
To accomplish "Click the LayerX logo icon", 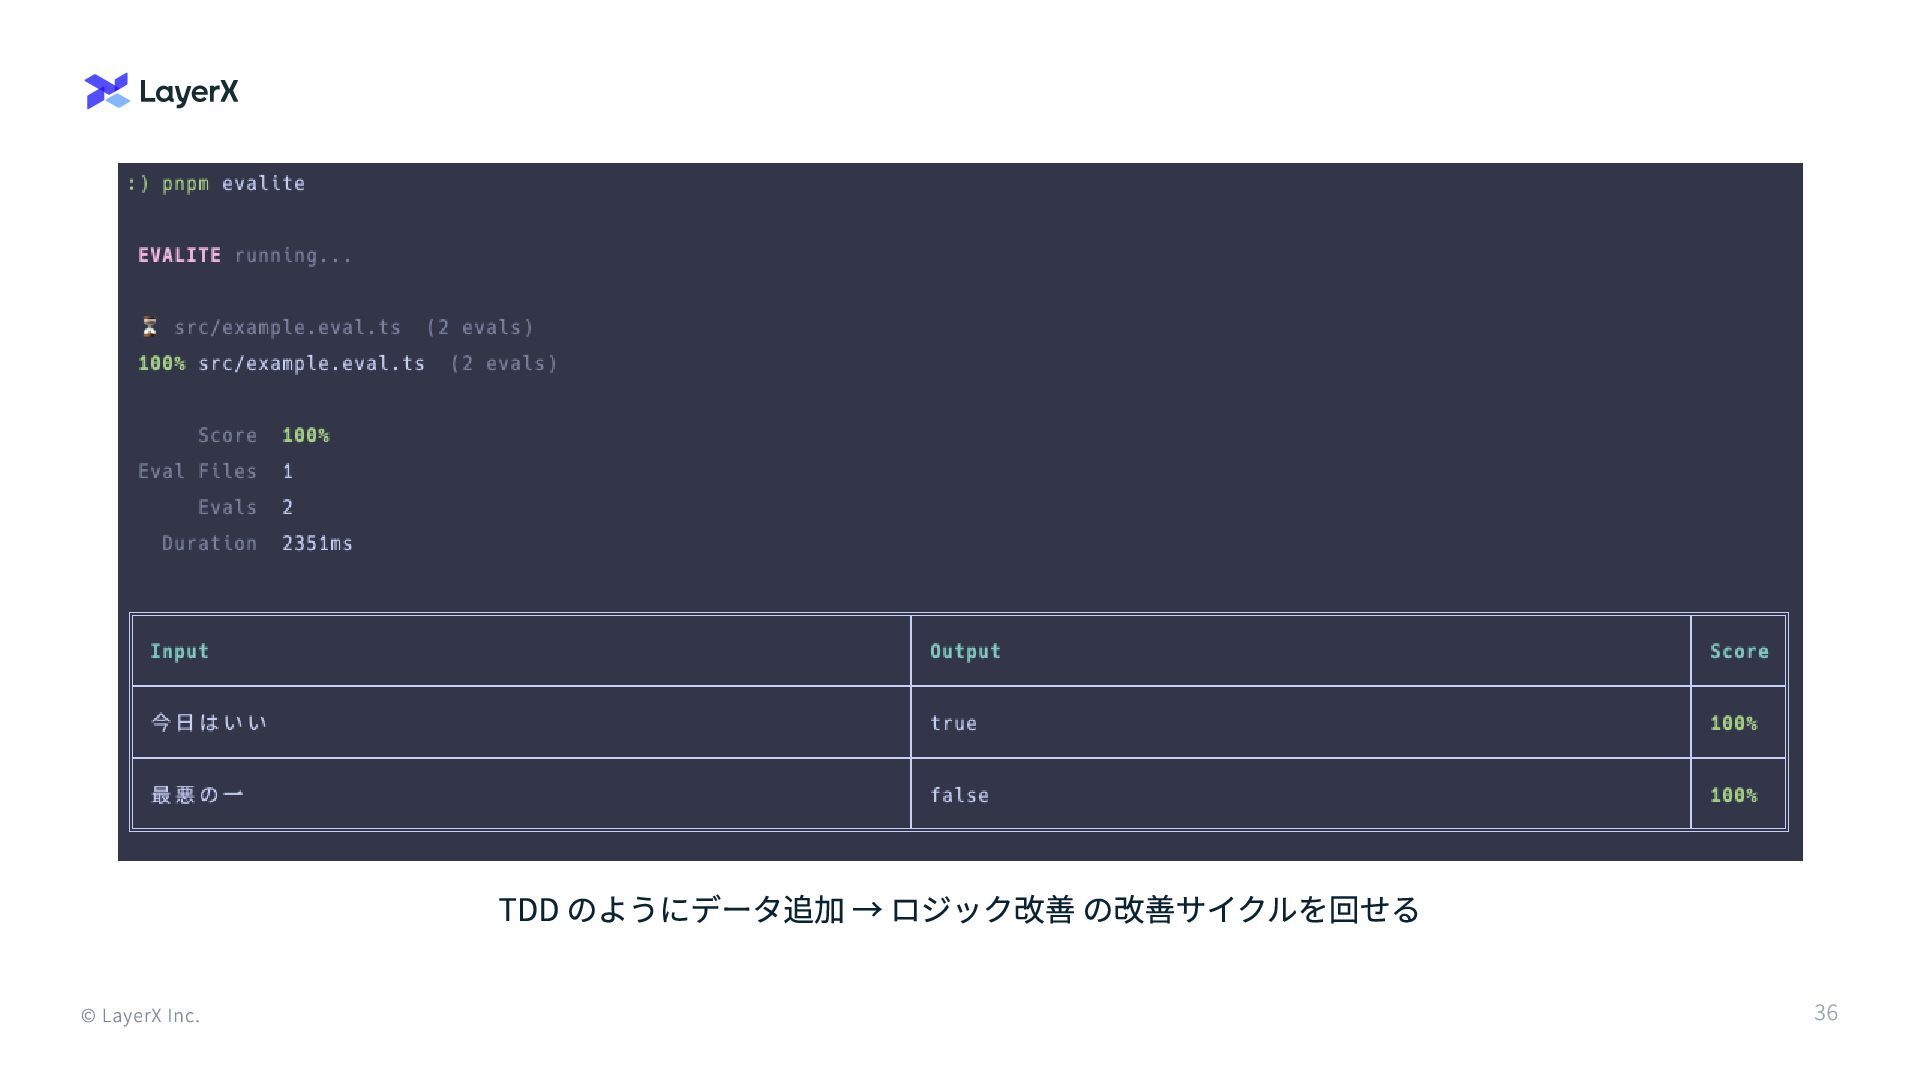I will point(107,91).
